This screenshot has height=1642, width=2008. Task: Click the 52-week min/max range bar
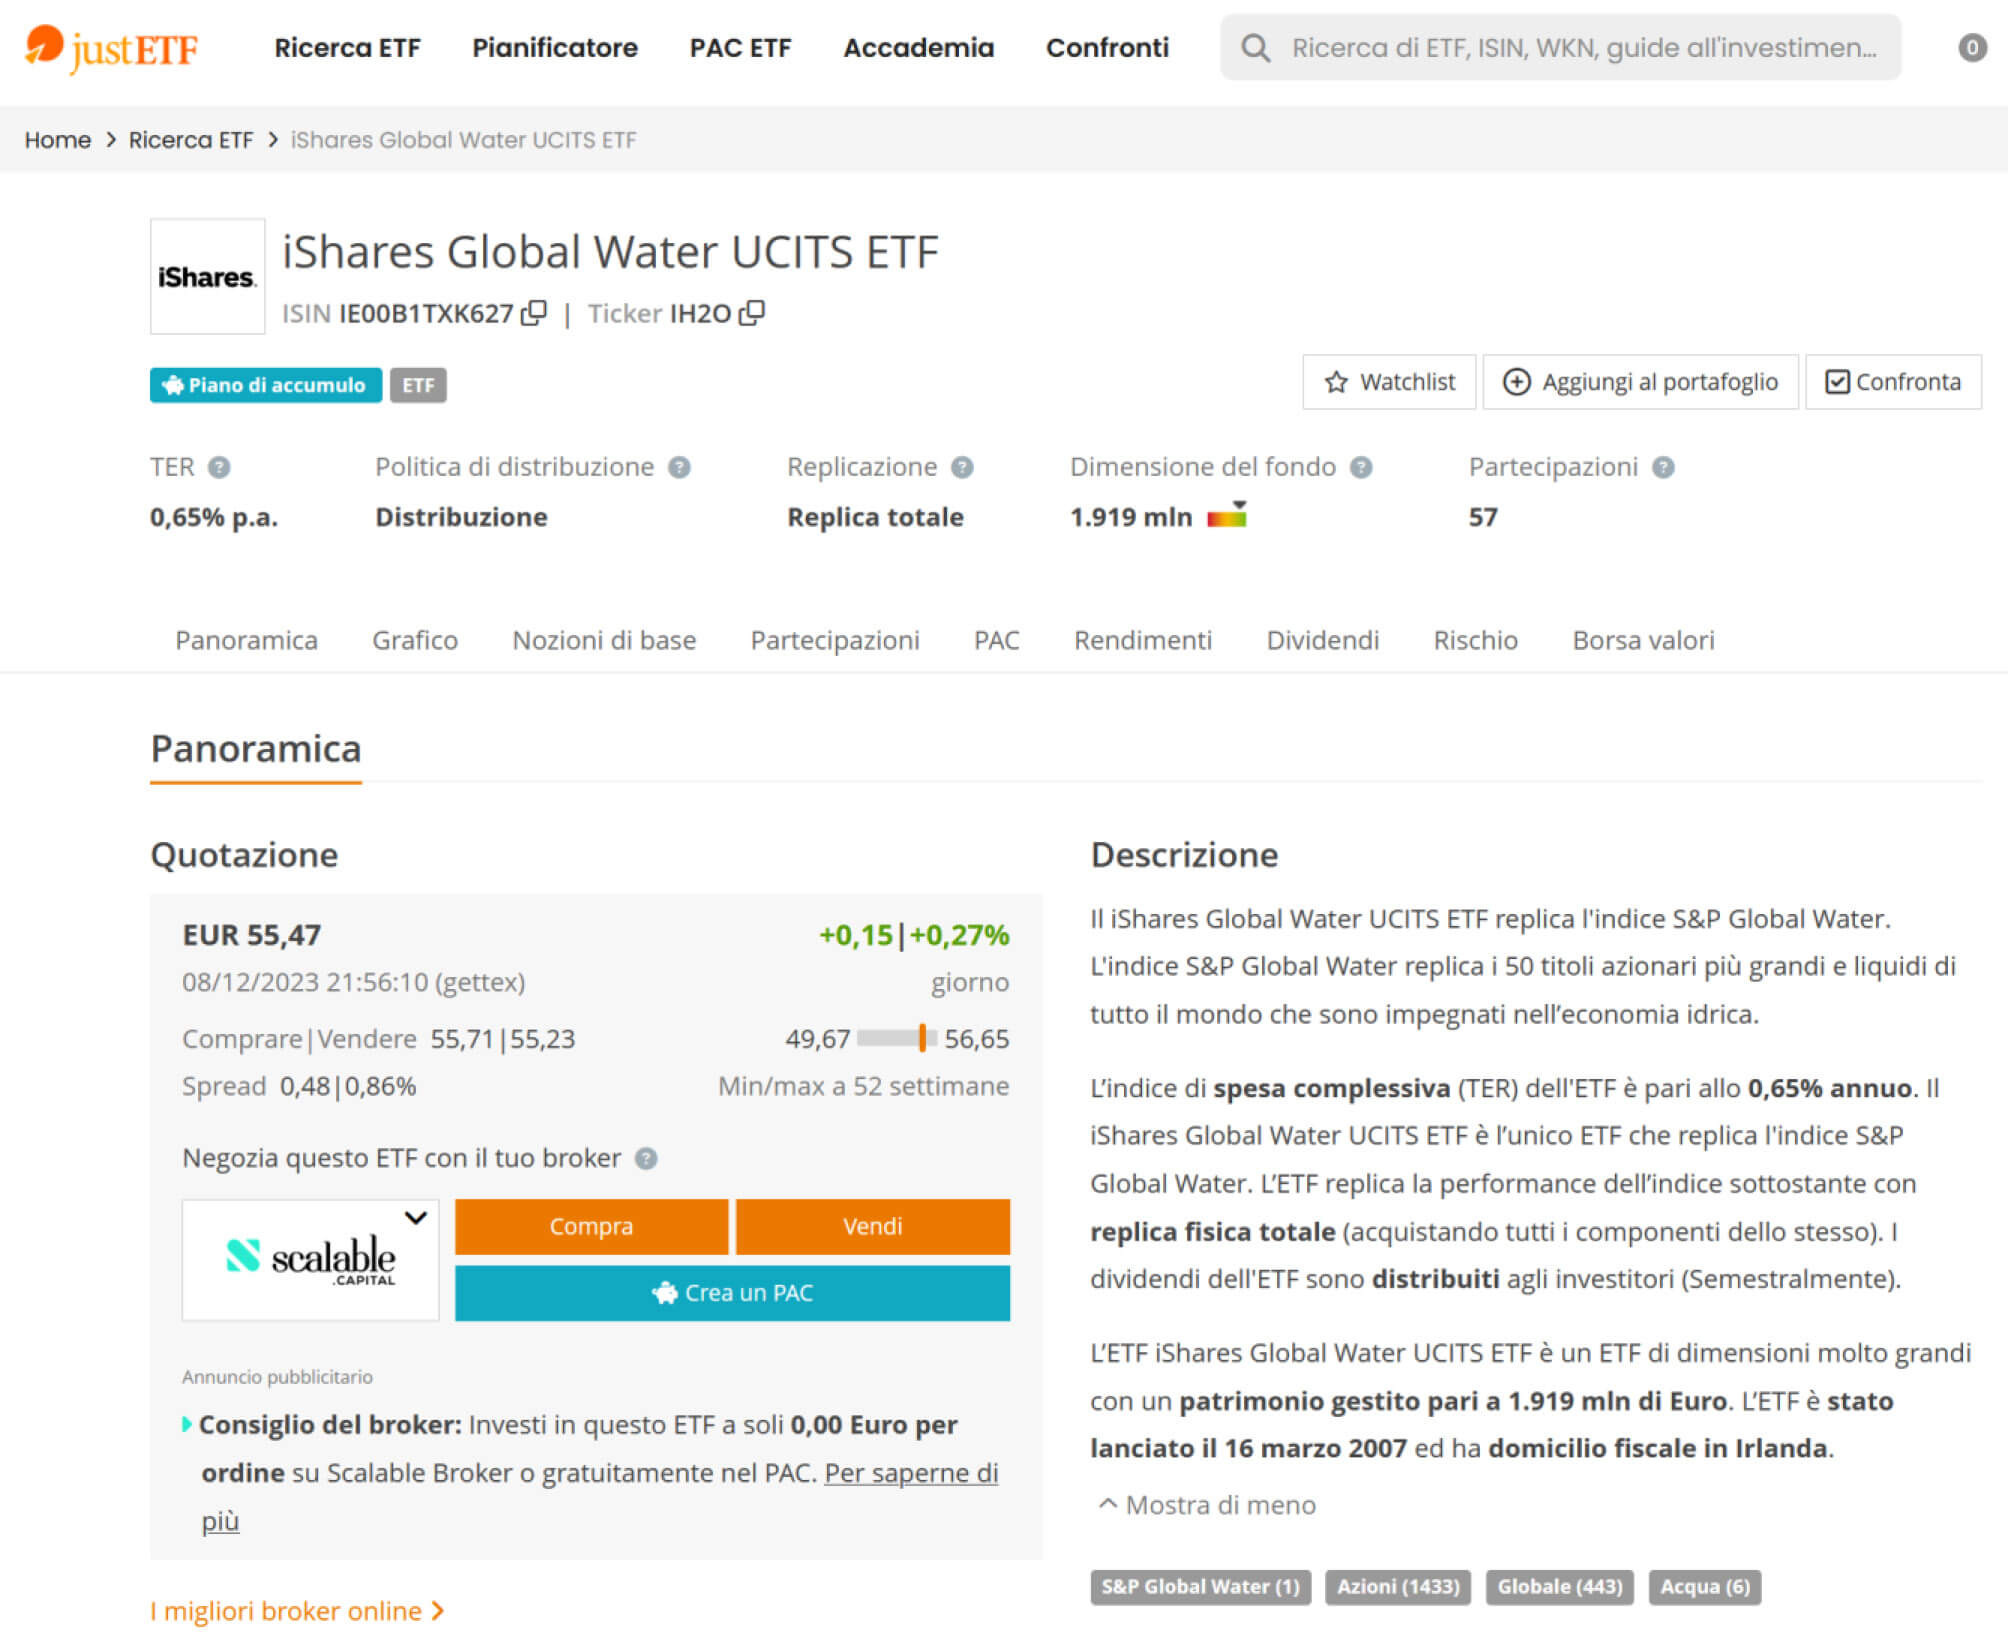tap(897, 1038)
